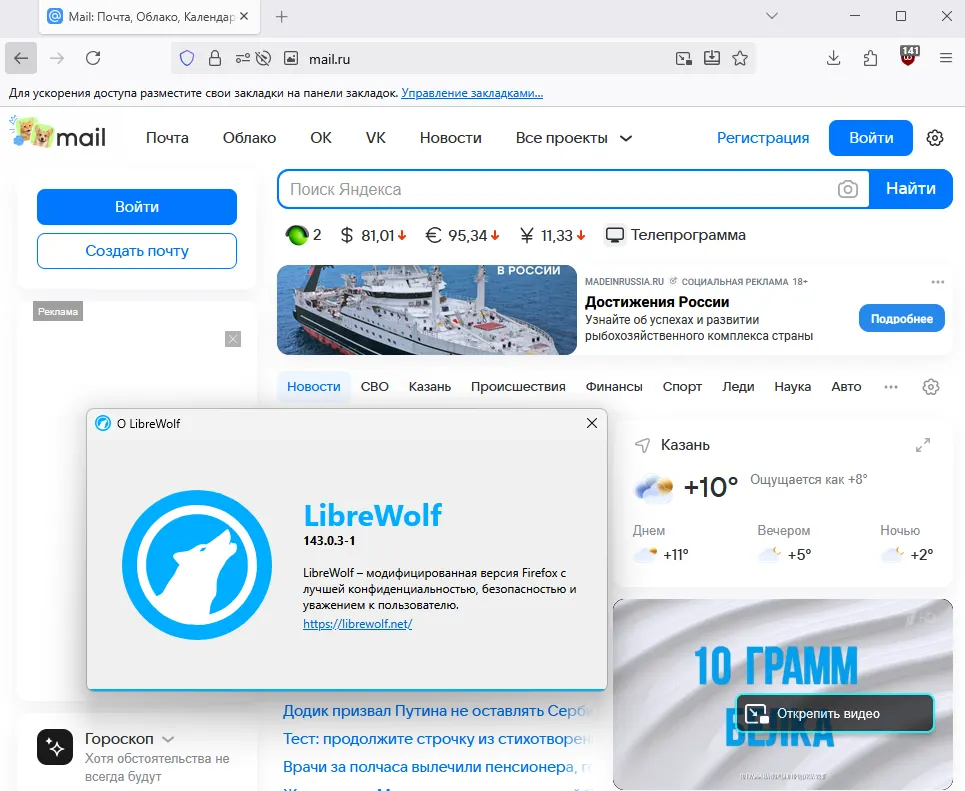Expand the Гороскоп chevron dropdown

click(x=168, y=739)
